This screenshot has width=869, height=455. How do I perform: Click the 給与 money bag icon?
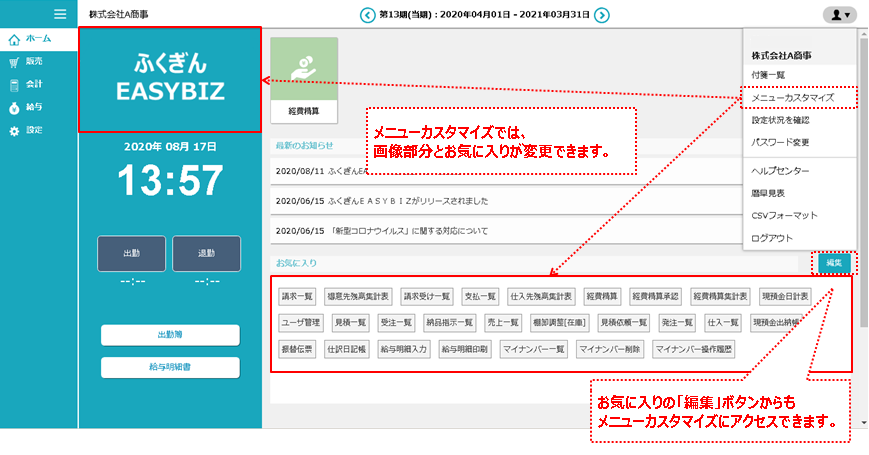(14, 108)
